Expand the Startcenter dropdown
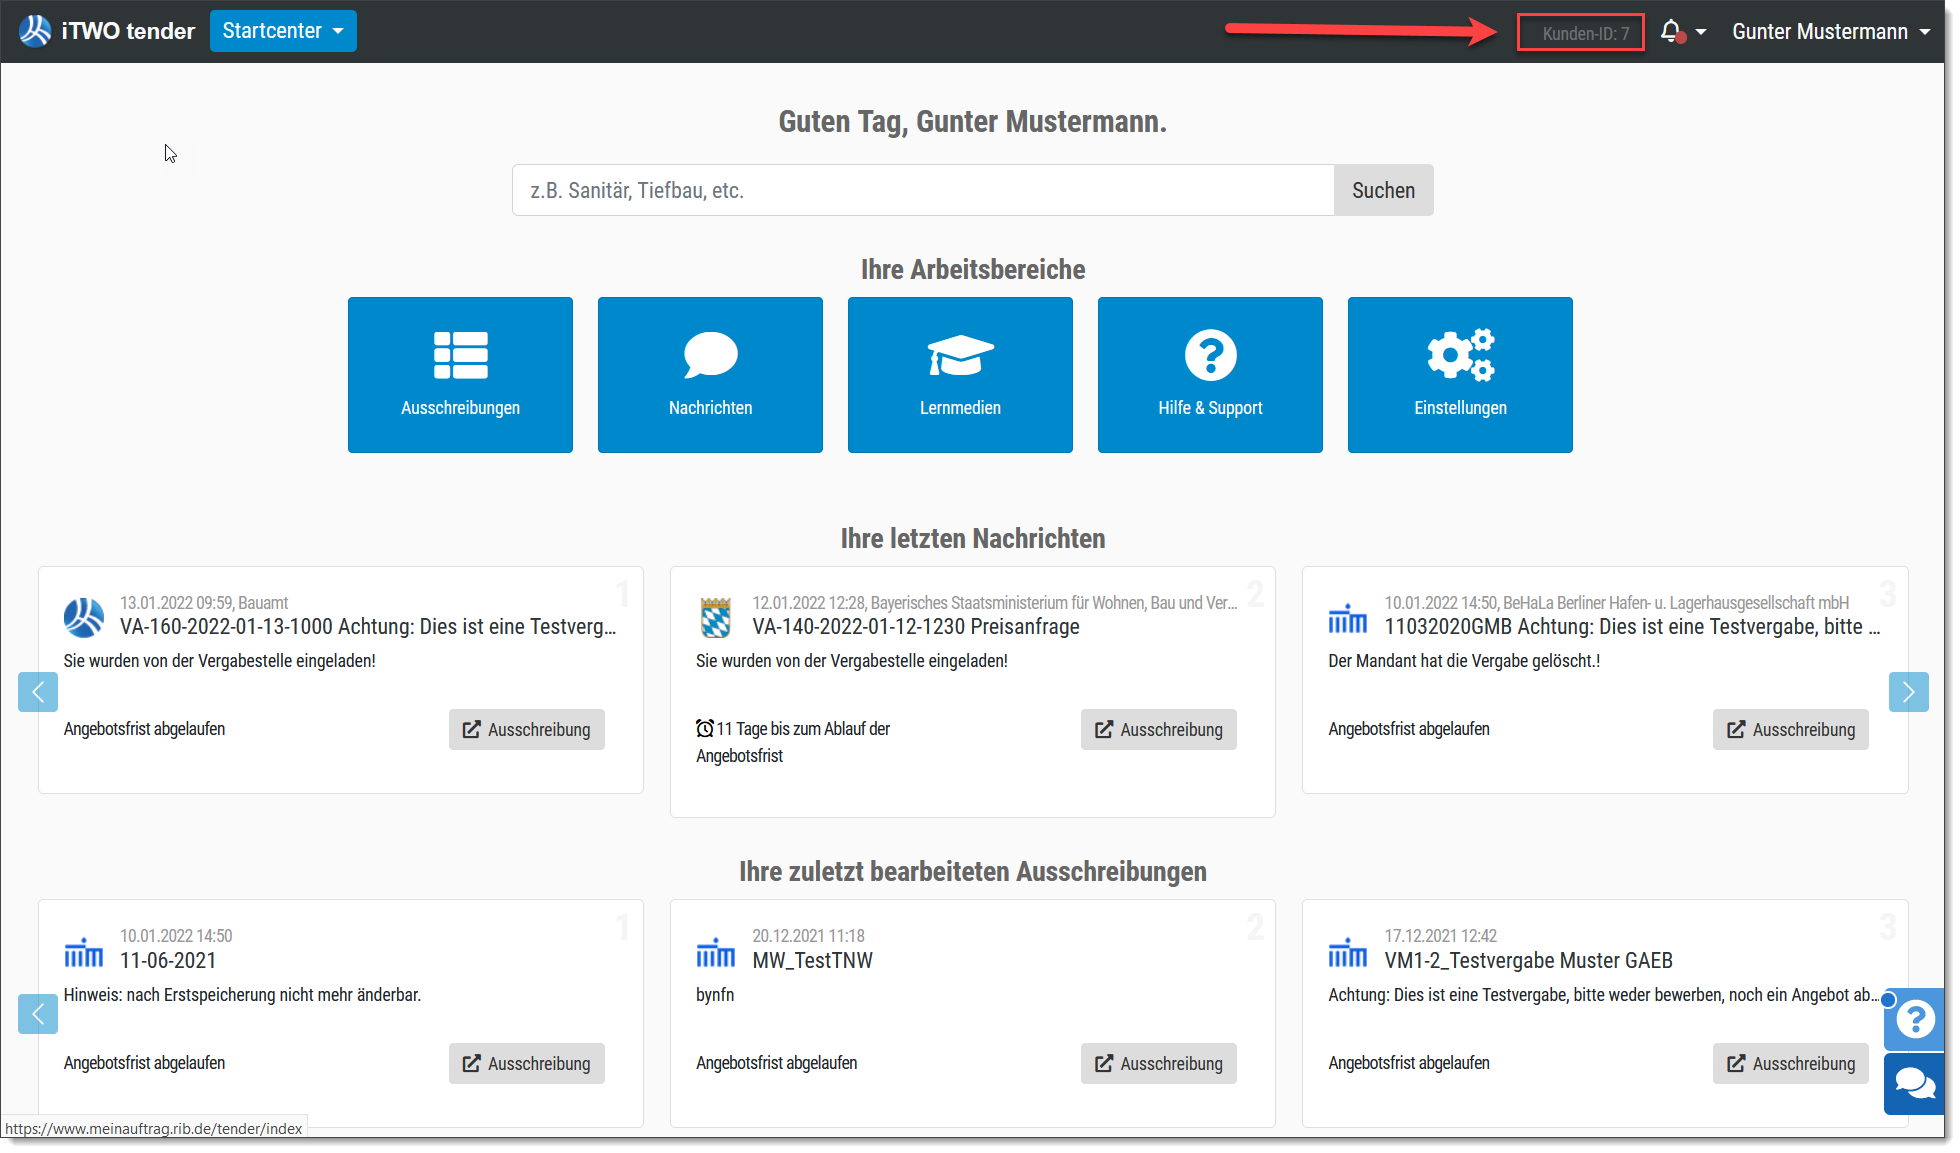This screenshot has height=1153, width=1960. (x=283, y=31)
